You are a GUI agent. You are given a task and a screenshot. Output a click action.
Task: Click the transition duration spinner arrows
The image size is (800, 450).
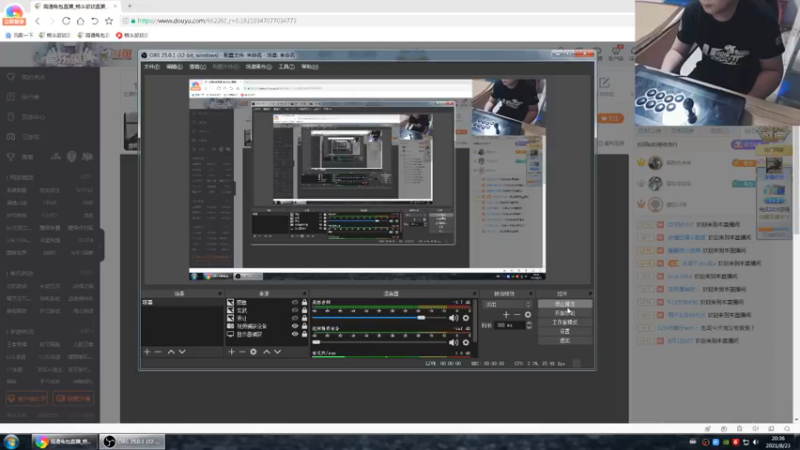529,325
